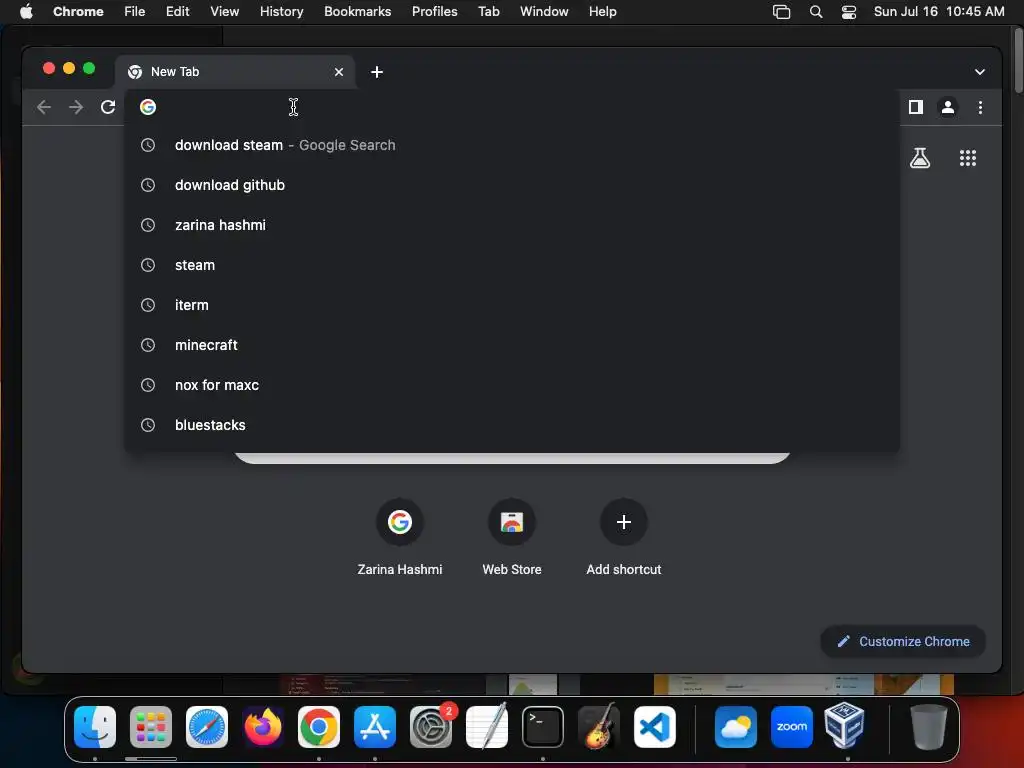This screenshot has height=768, width=1024.
Task: Open the Chrome app menu
Action: [78, 11]
